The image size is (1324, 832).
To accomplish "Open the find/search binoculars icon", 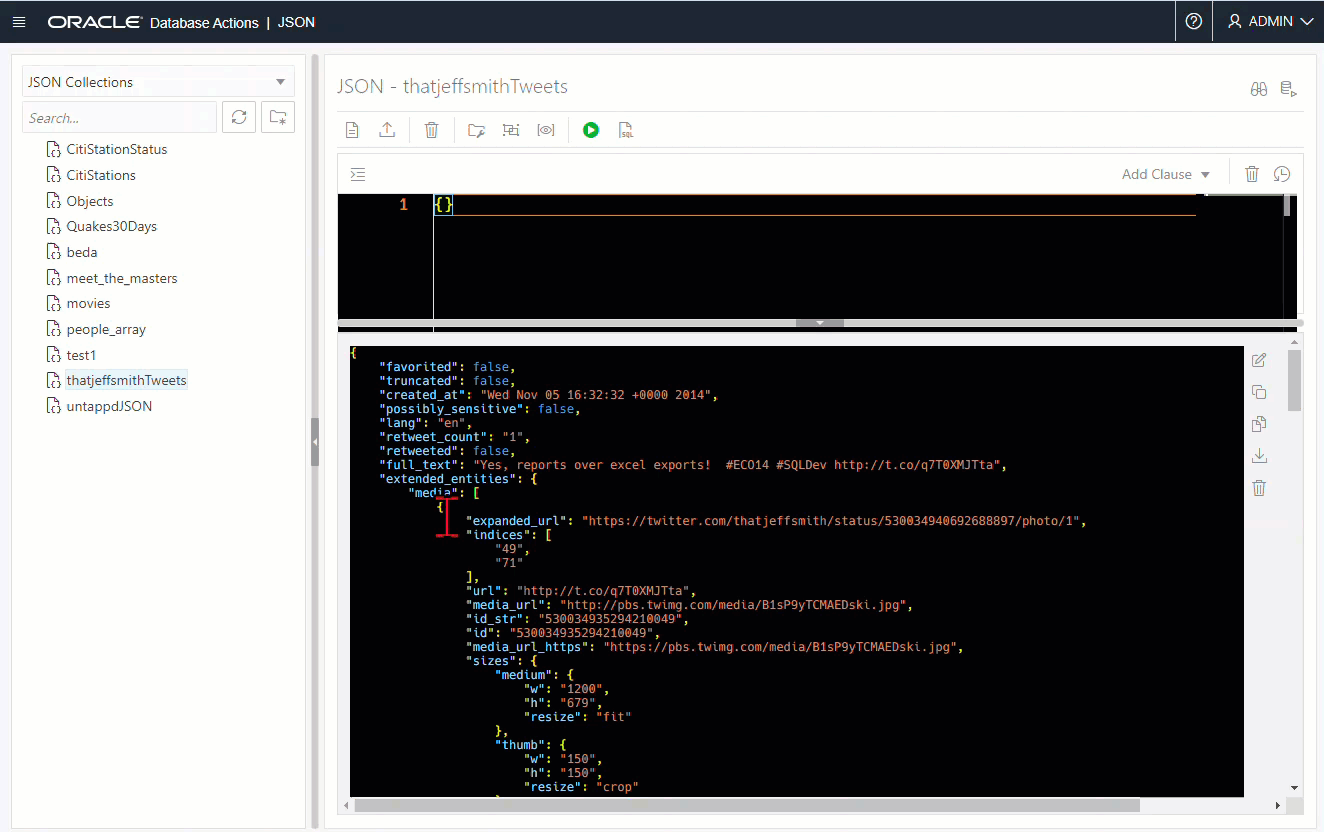I will click(x=1258, y=88).
